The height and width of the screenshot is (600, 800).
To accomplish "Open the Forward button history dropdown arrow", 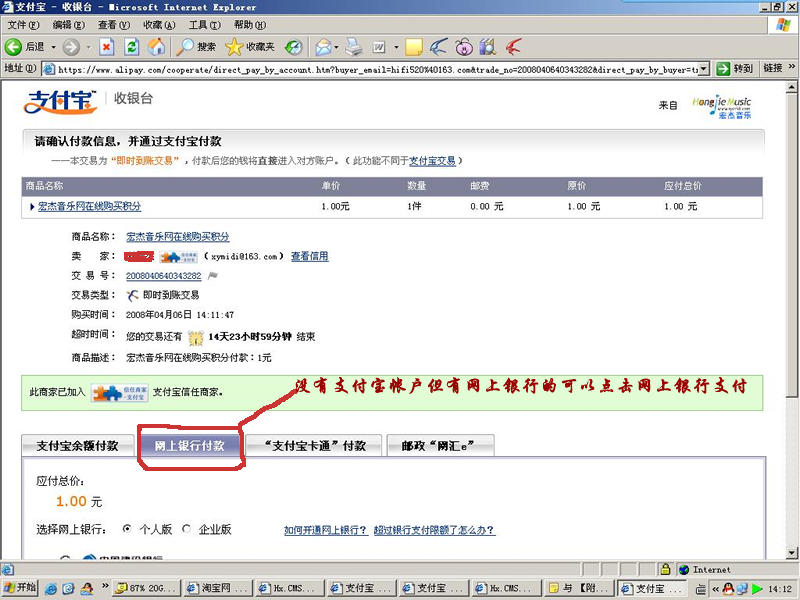I will (x=89, y=47).
